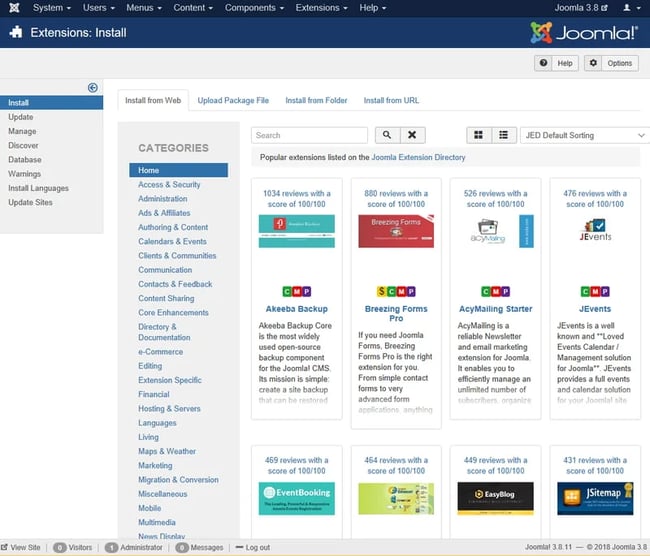
Task: Click the Joomla logo icon in top menu
Action: [14, 7]
